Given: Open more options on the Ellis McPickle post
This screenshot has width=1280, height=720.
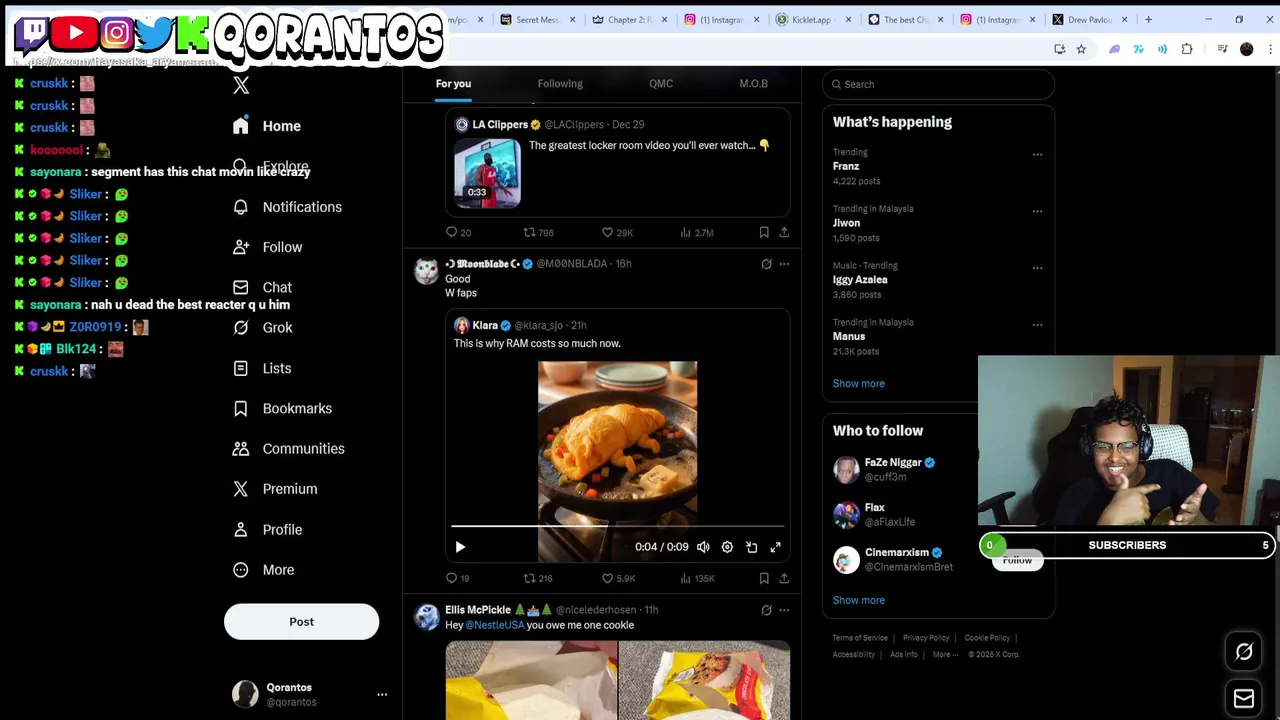Looking at the screenshot, I should click(x=784, y=610).
